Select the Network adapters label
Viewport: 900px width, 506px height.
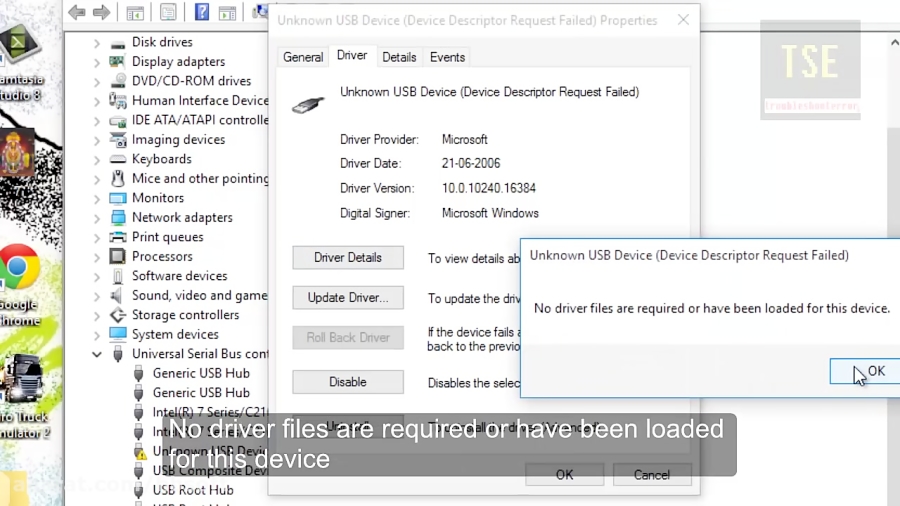(182, 217)
